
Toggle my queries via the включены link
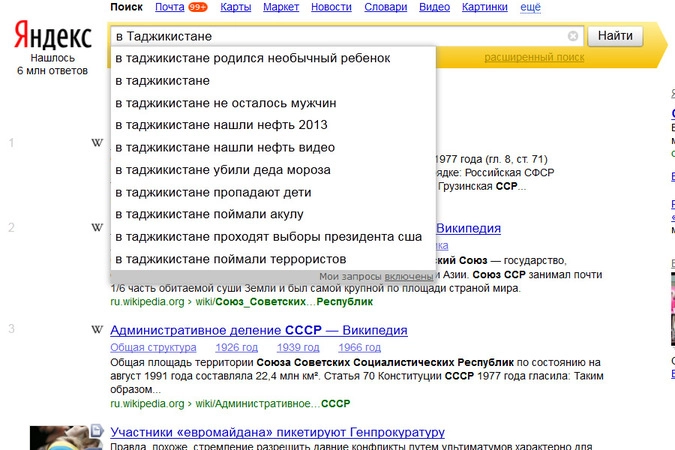408,275
